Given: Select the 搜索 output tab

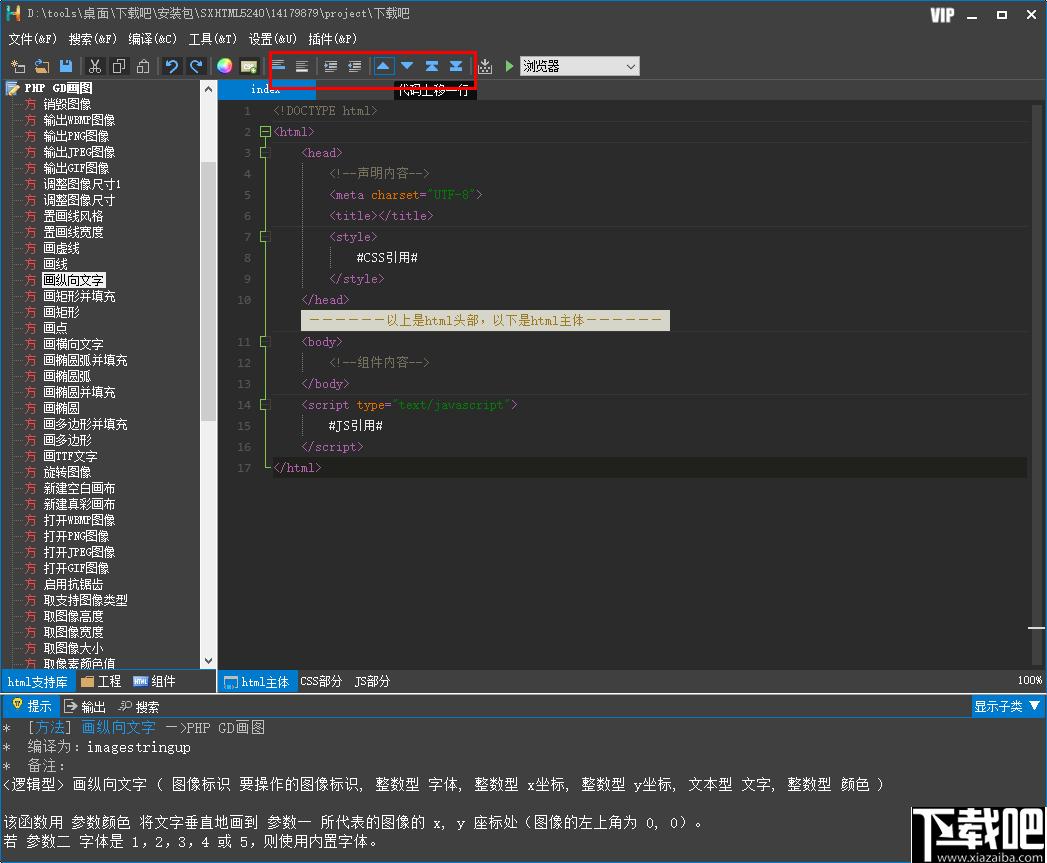Looking at the screenshot, I should coord(139,707).
